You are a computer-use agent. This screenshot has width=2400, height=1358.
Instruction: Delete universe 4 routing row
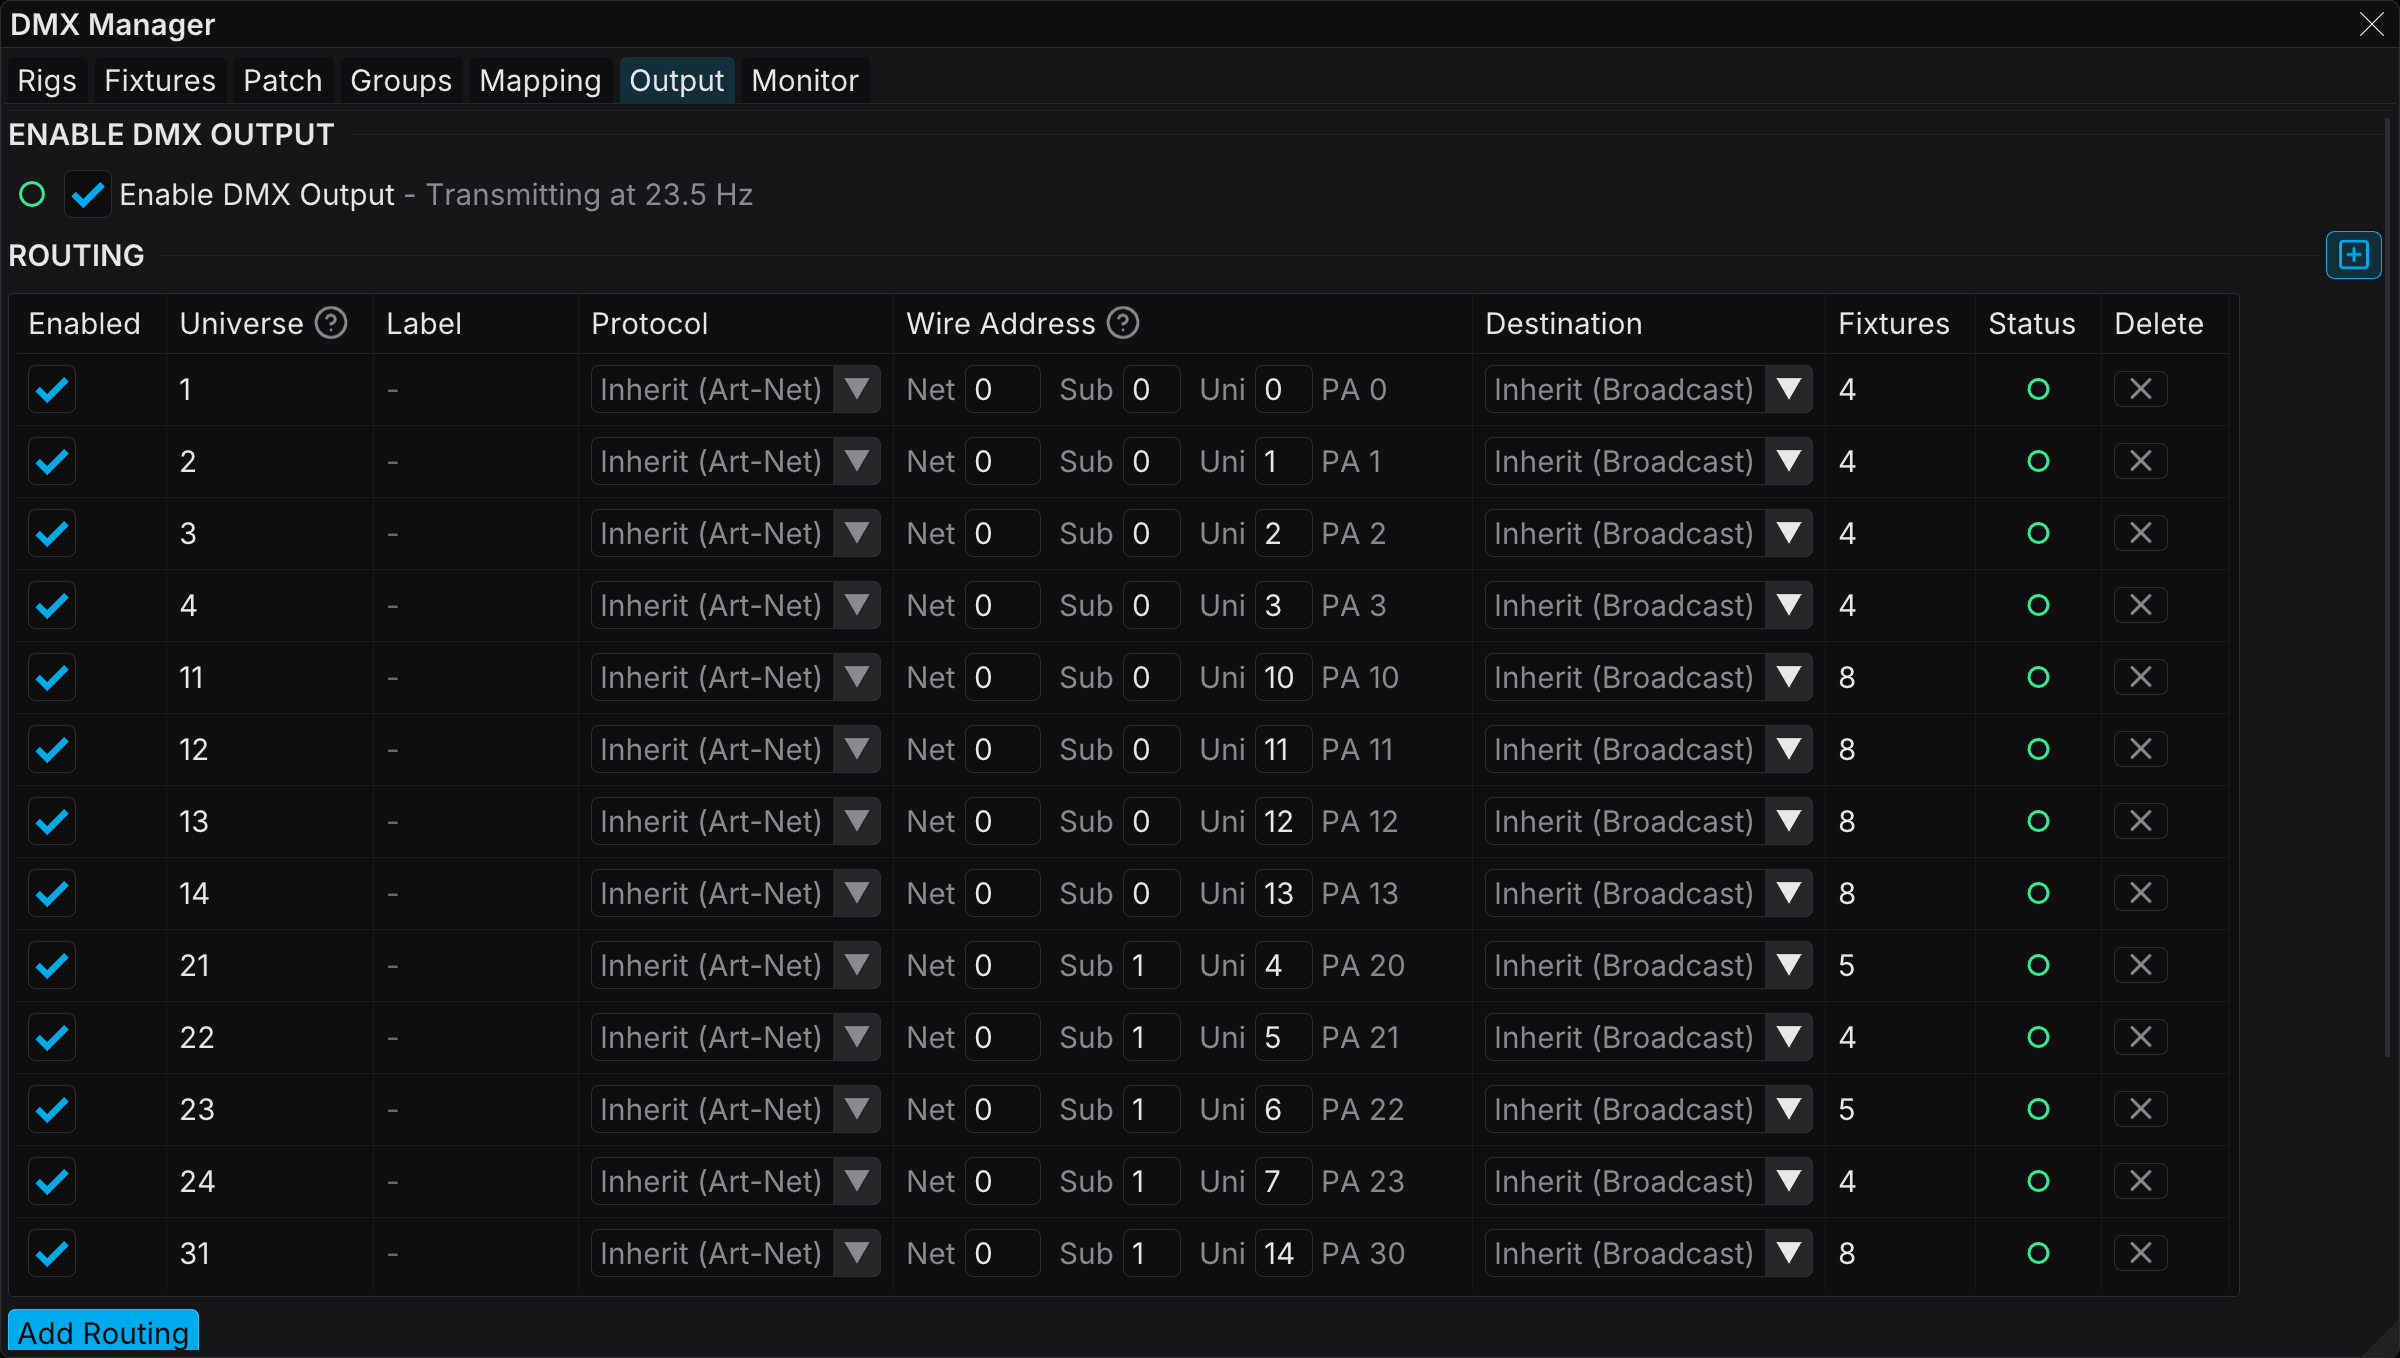(2140, 605)
